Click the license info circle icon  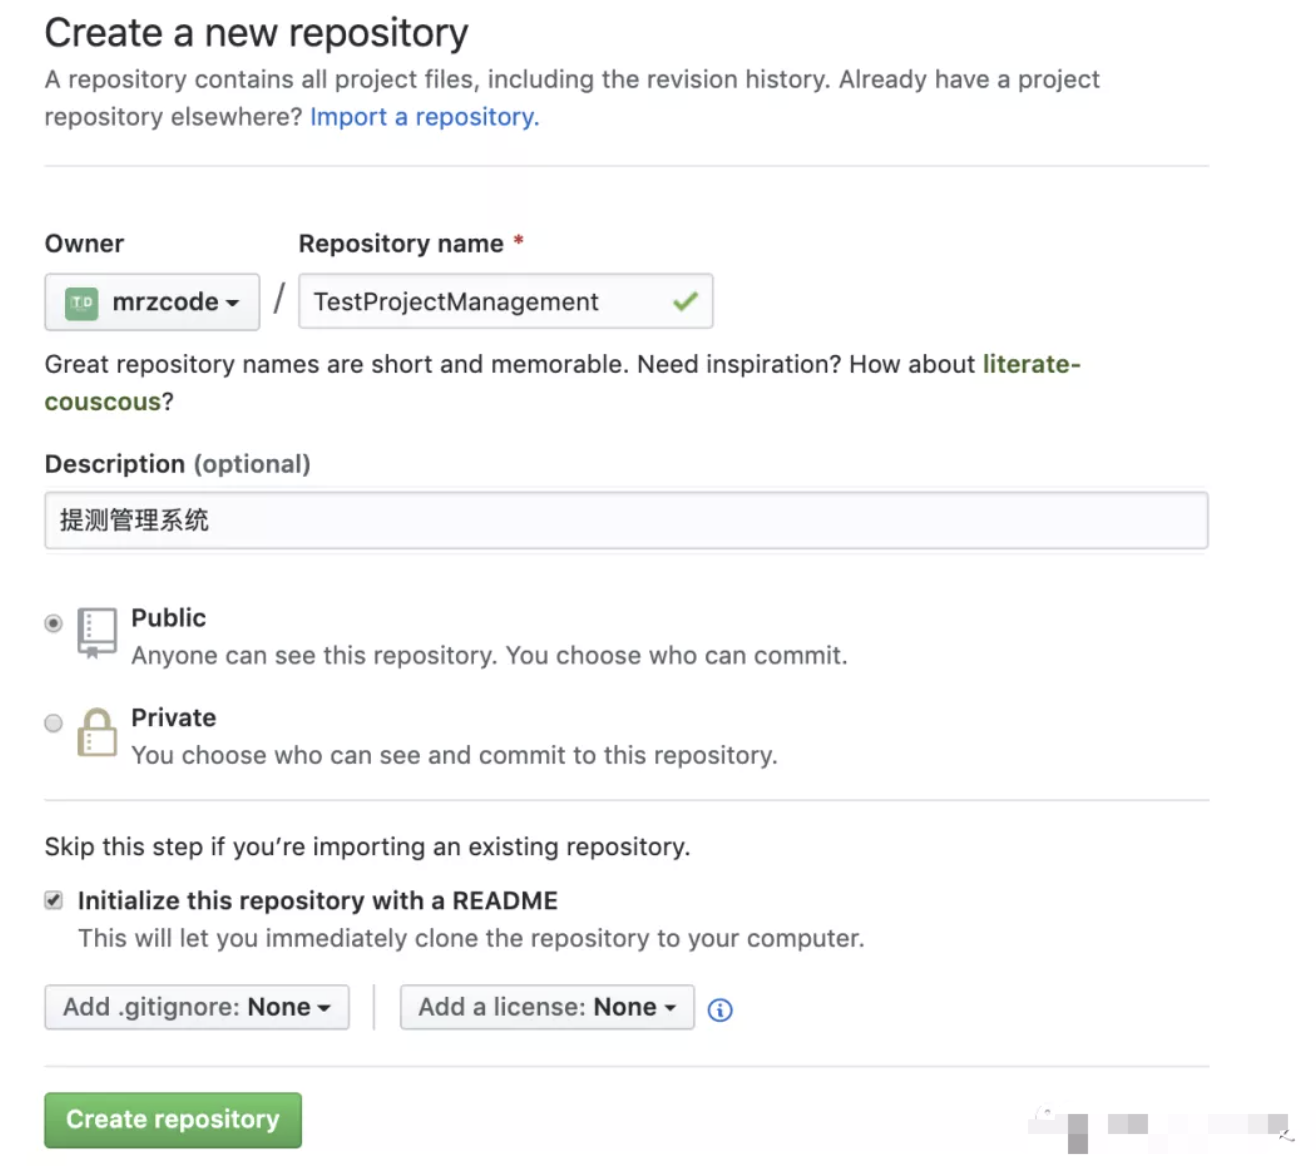[719, 1010]
